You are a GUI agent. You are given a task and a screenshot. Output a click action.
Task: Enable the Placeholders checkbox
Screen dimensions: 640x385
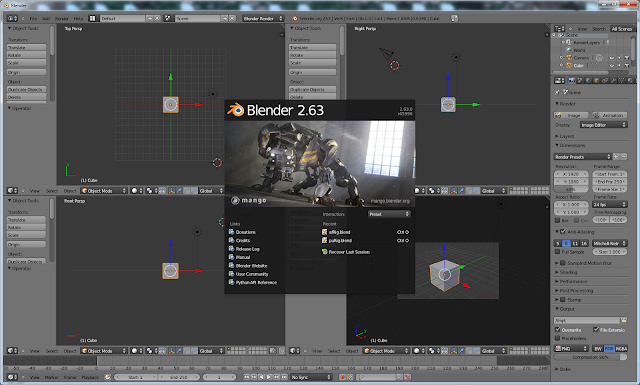[x=558, y=338]
